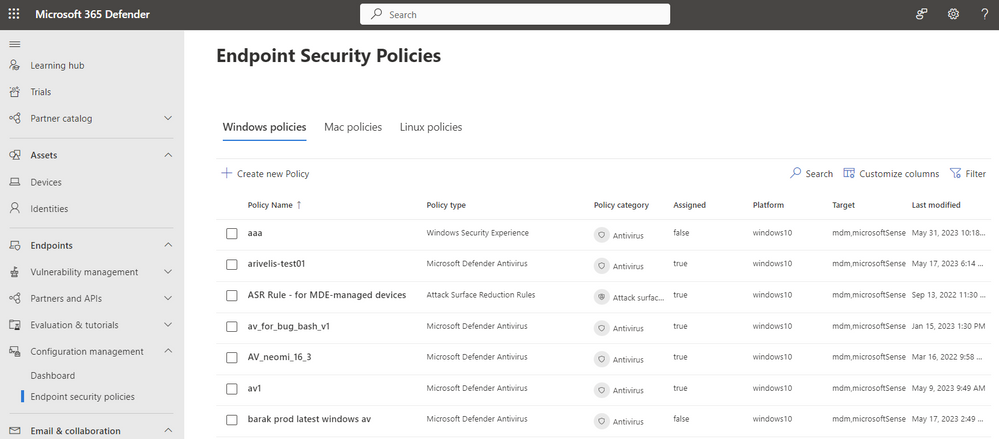Viewport: 999px width, 439px height.
Task: Expand the Evaluation & tutorials chevron
Action: coord(168,325)
